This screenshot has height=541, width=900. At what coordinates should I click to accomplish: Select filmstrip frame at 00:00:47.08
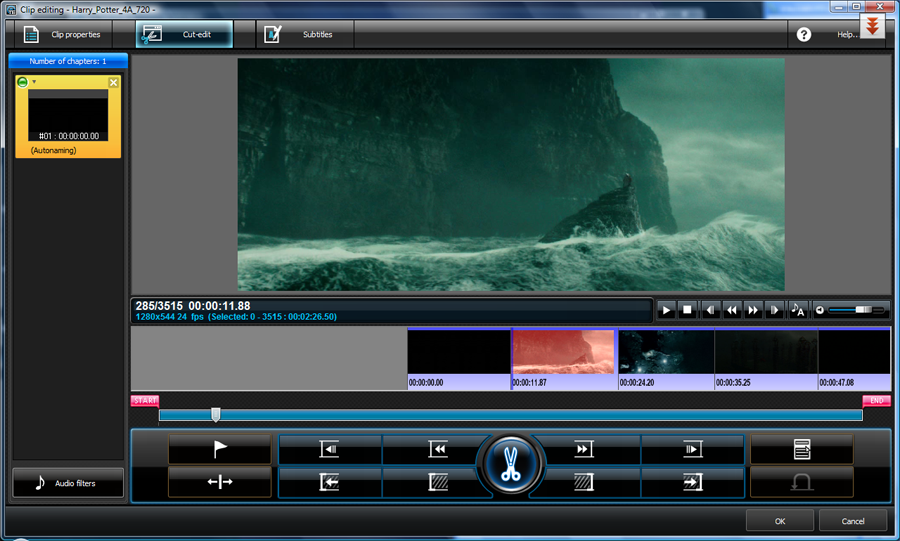tap(855, 359)
